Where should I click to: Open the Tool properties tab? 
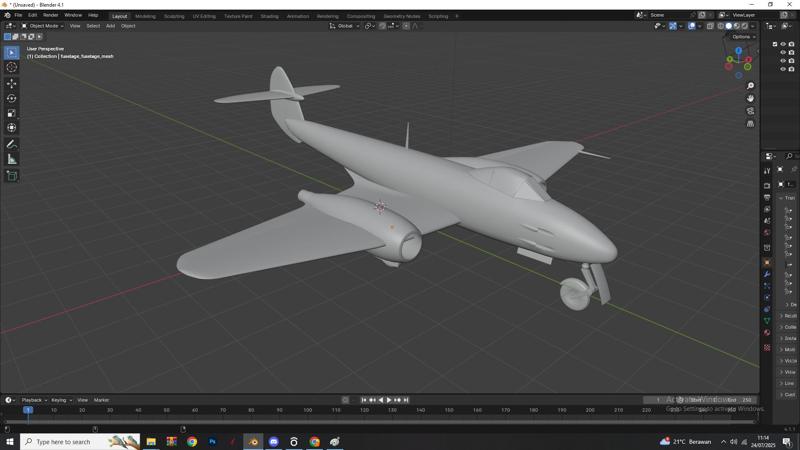click(767, 171)
